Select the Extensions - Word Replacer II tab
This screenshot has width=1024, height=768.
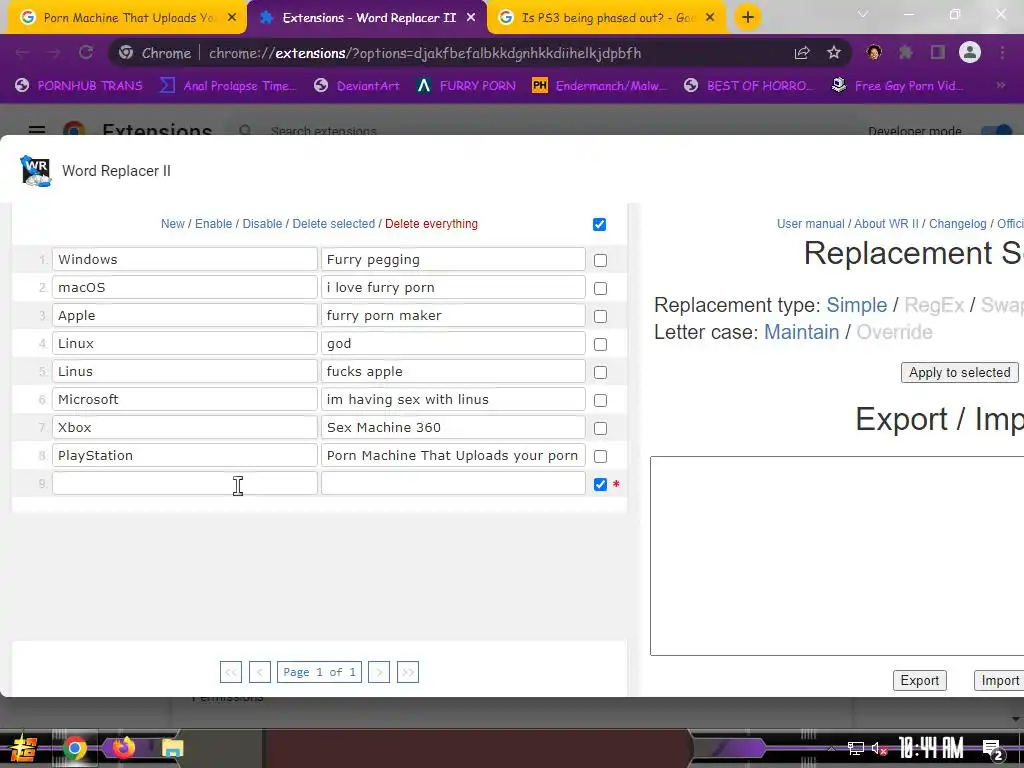click(368, 18)
